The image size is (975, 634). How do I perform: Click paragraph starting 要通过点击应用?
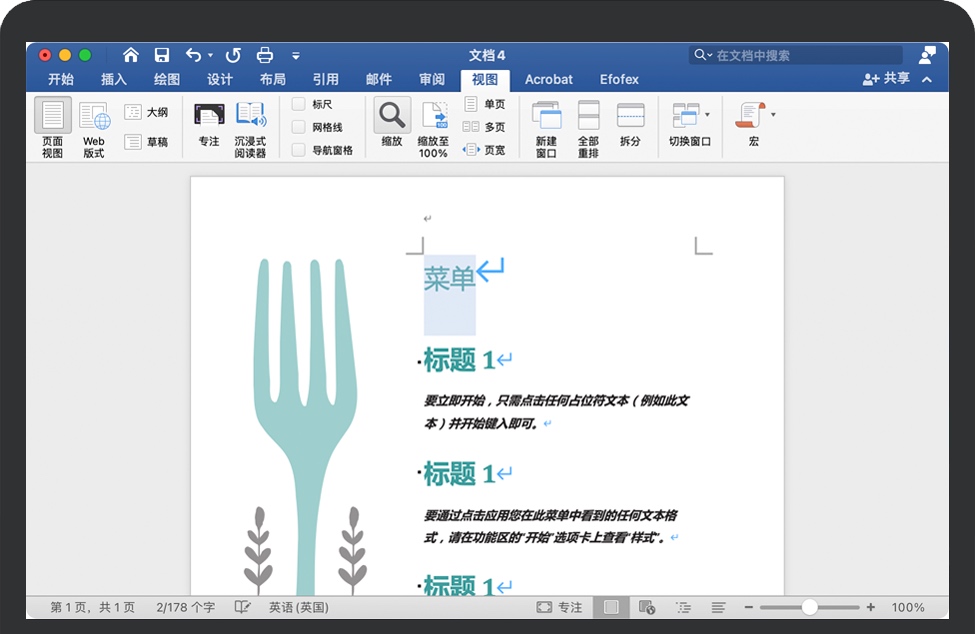pyautogui.click(x=551, y=526)
